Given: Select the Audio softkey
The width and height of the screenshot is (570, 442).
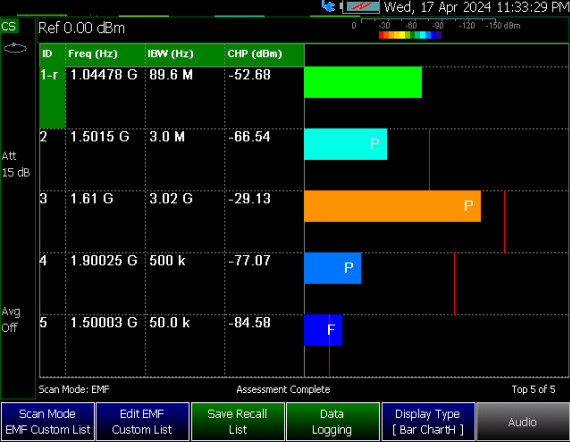Looking at the screenshot, I should coord(523,422).
